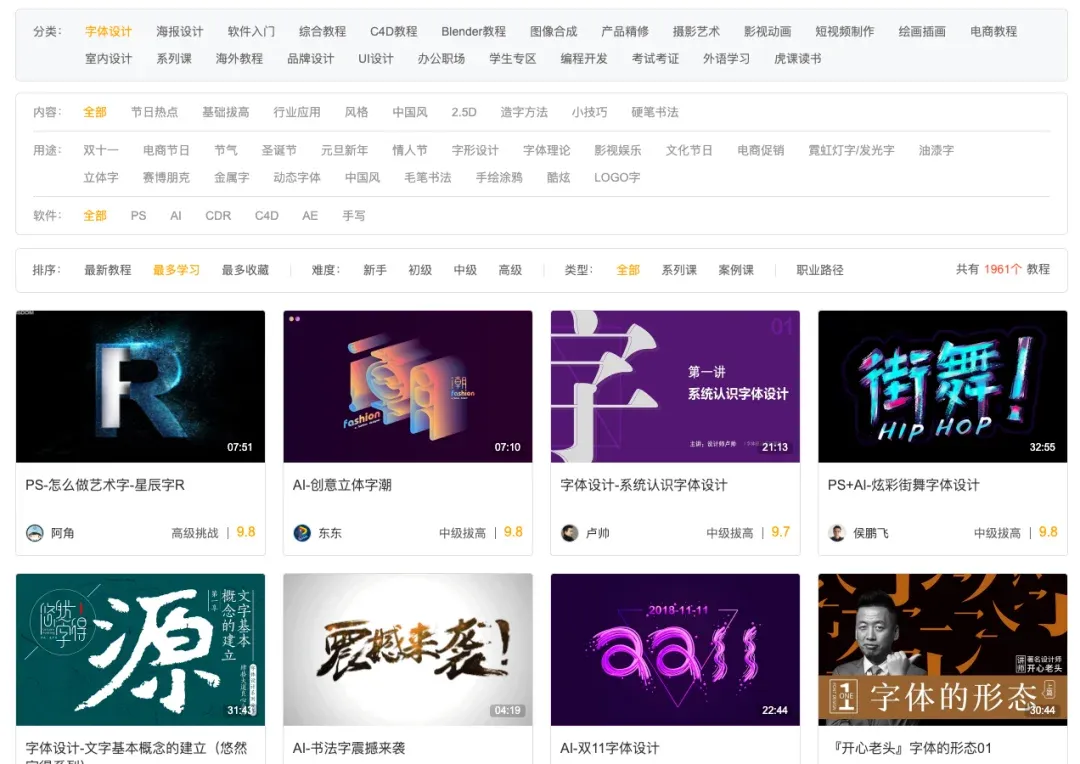Select 图像合成 category
Viewport: 1080px width, 764px height.
[x=553, y=31]
